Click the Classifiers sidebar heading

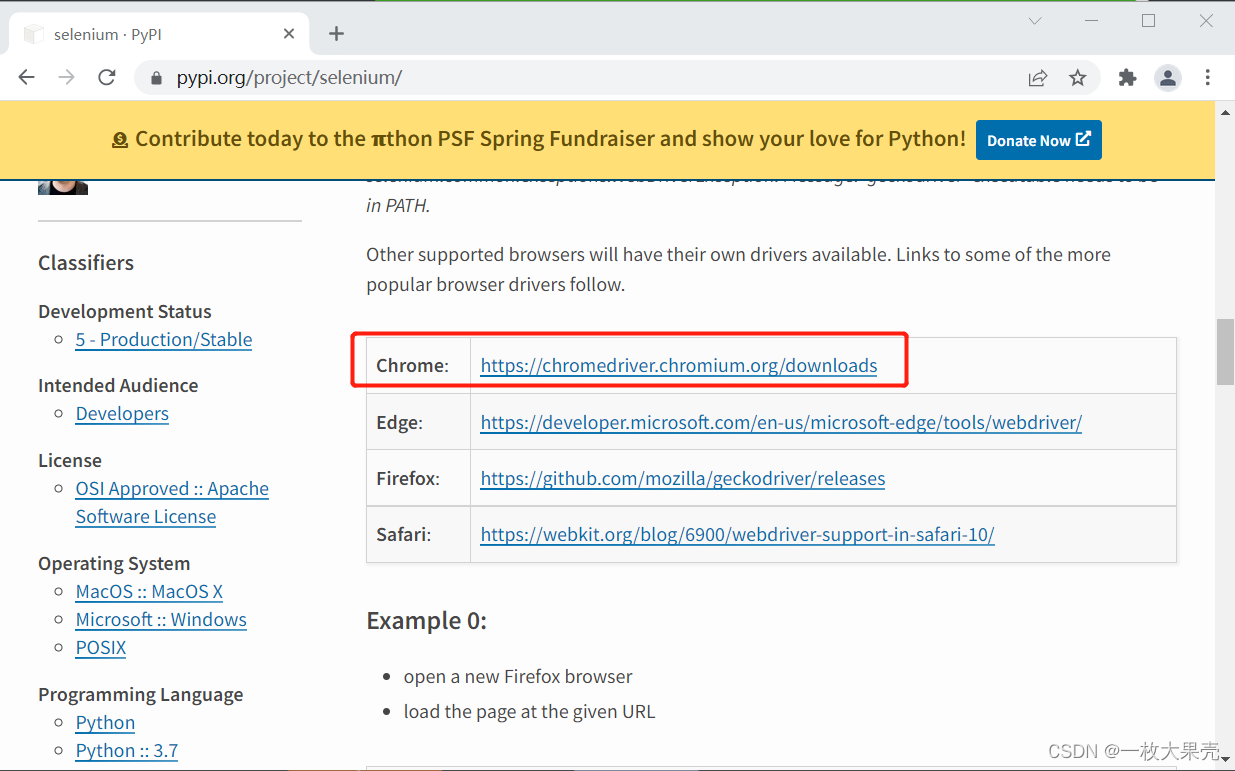(x=86, y=263)
